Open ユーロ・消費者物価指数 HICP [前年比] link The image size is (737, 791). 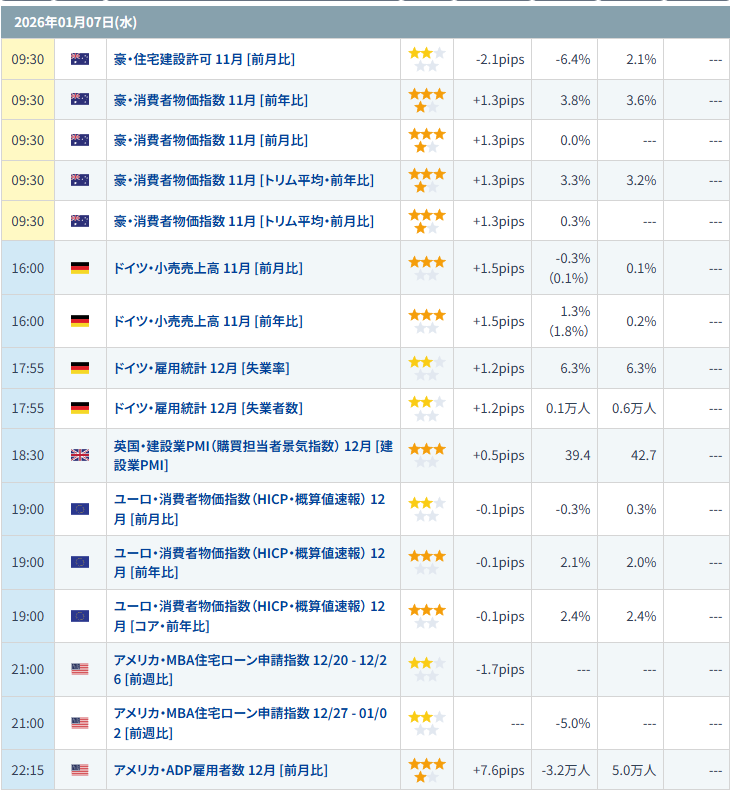coord(249,562)
